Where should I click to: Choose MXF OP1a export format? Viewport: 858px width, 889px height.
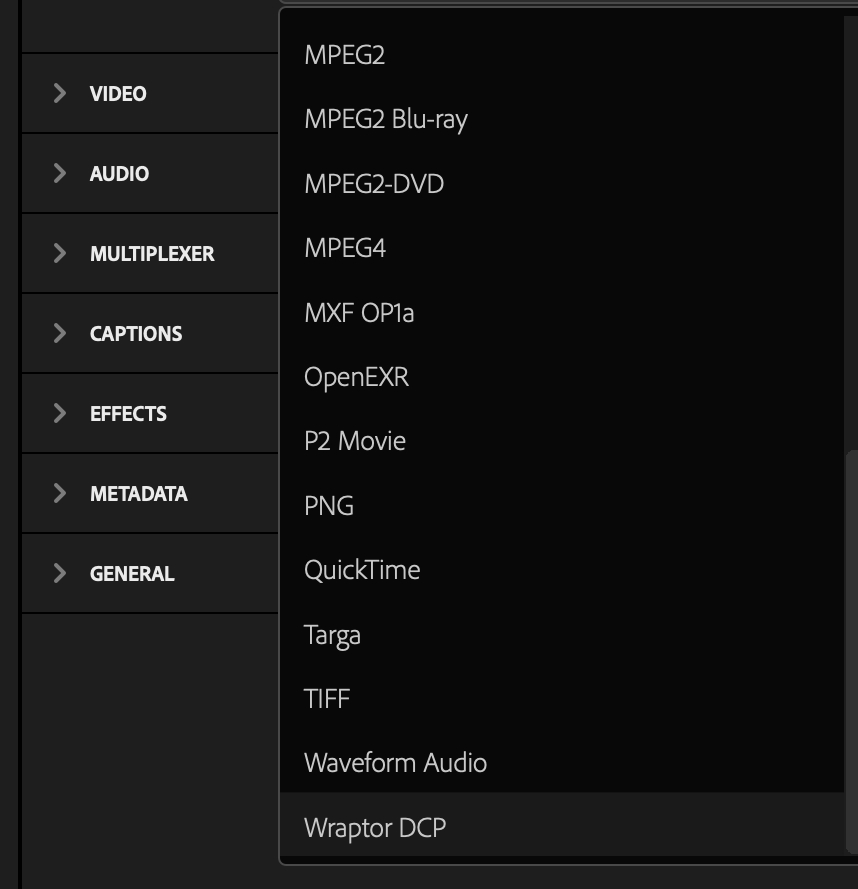tap(562, 312)
